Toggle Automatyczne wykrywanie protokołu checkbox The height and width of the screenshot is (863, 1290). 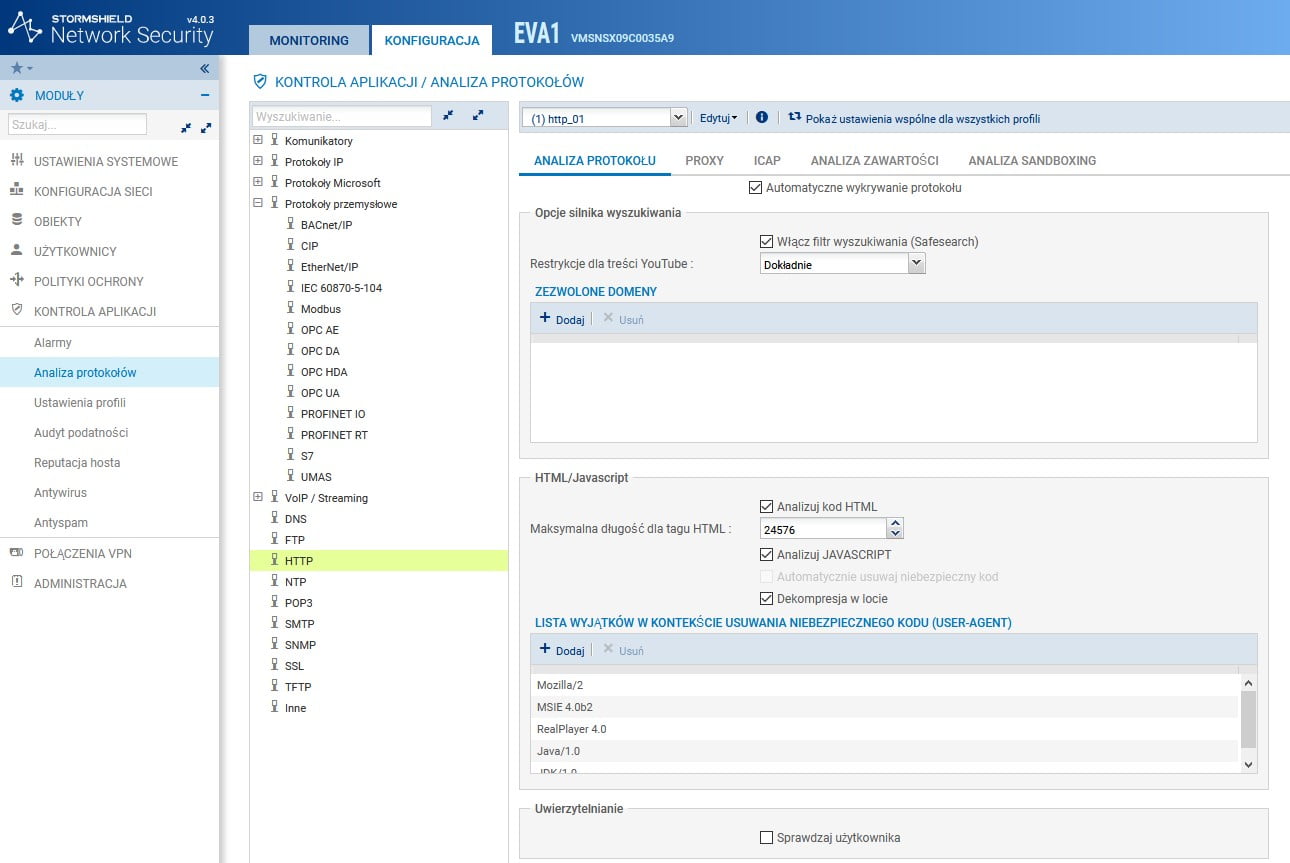click(x=755, y=187)
